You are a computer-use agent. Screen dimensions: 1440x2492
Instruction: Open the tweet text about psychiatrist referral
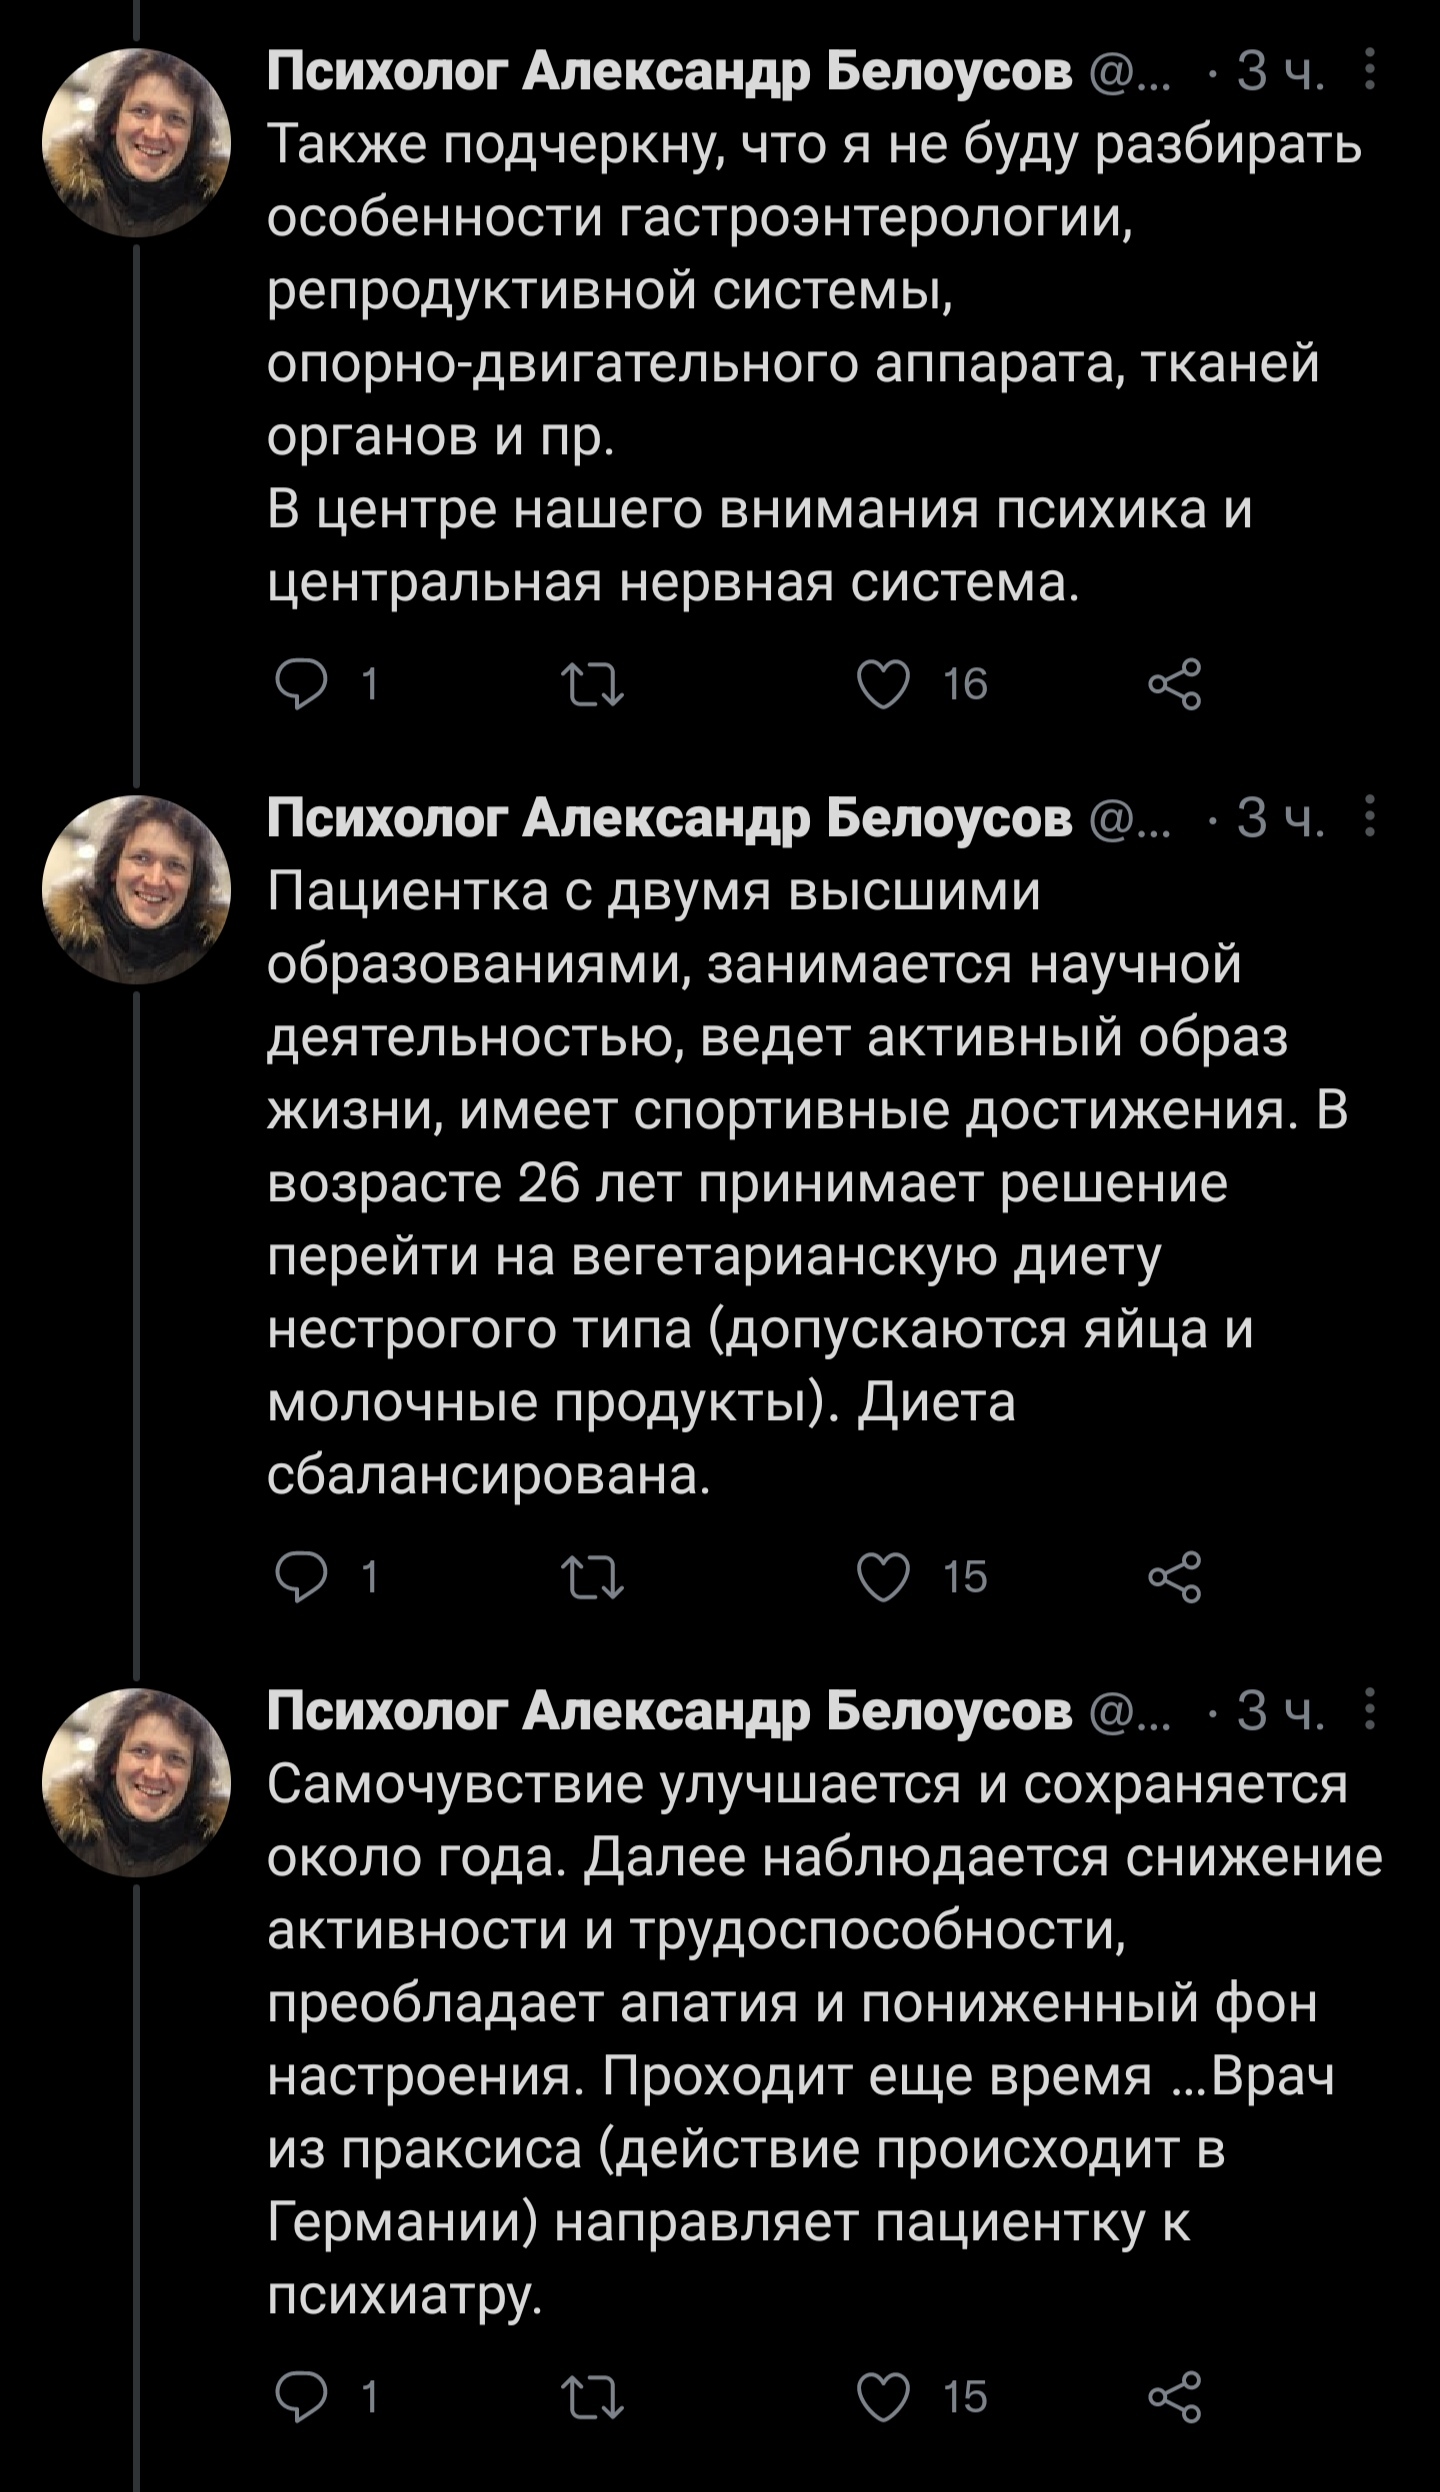(x=800, y=2040)
